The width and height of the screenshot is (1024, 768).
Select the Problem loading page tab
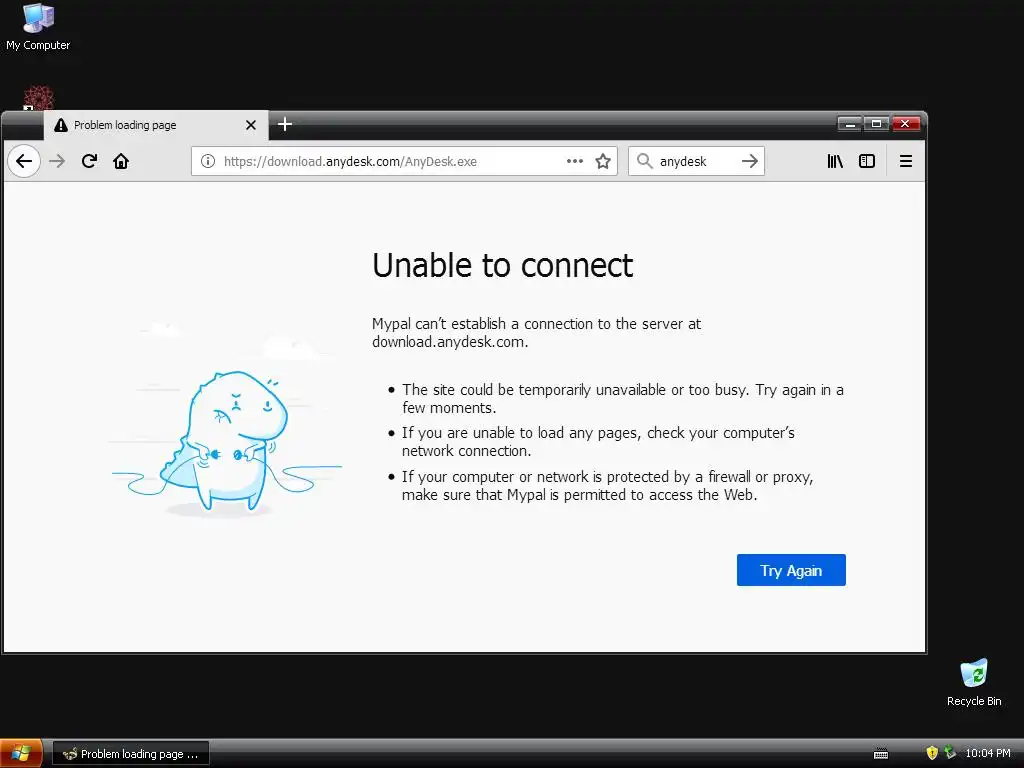[156, 125]
